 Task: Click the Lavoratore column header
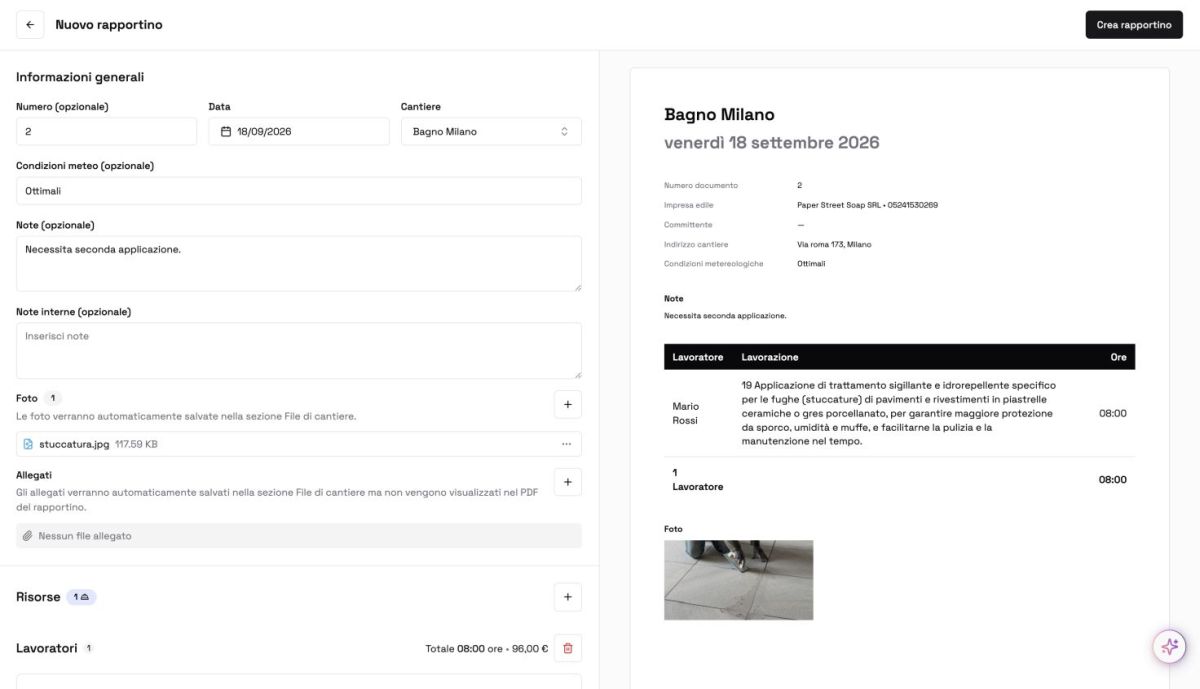coord(698,357)
